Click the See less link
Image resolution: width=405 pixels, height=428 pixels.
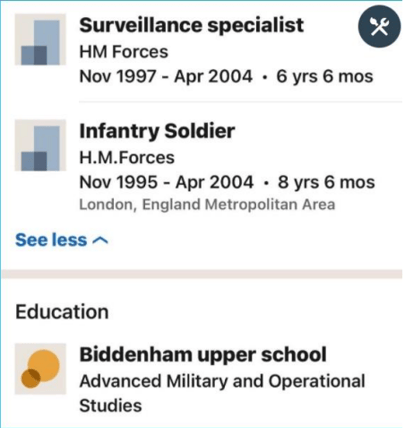pyautogui.click(x=62, y=240)
